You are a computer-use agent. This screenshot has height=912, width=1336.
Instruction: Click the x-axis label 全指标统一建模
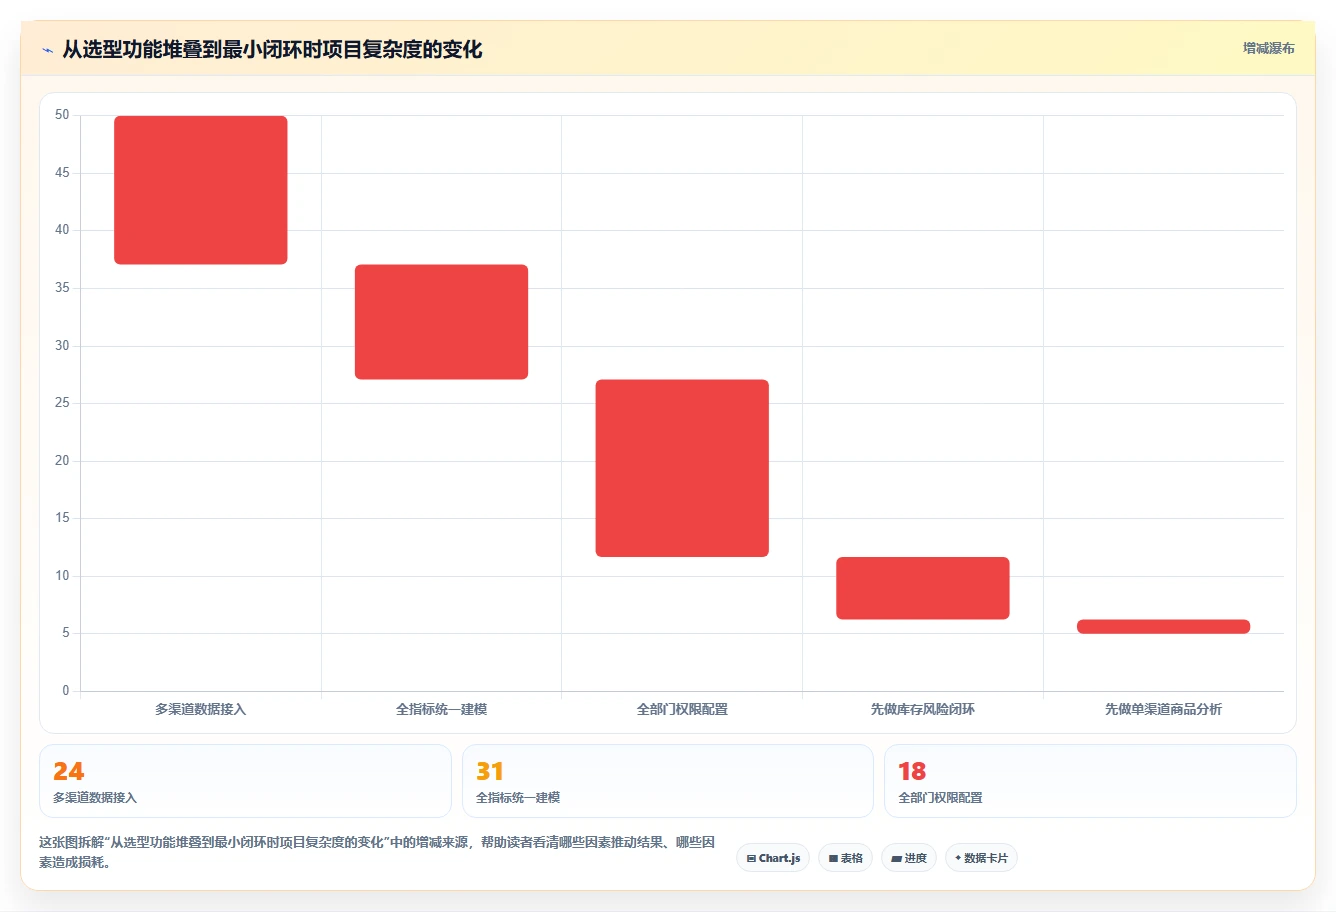click(x=441, y=709)
